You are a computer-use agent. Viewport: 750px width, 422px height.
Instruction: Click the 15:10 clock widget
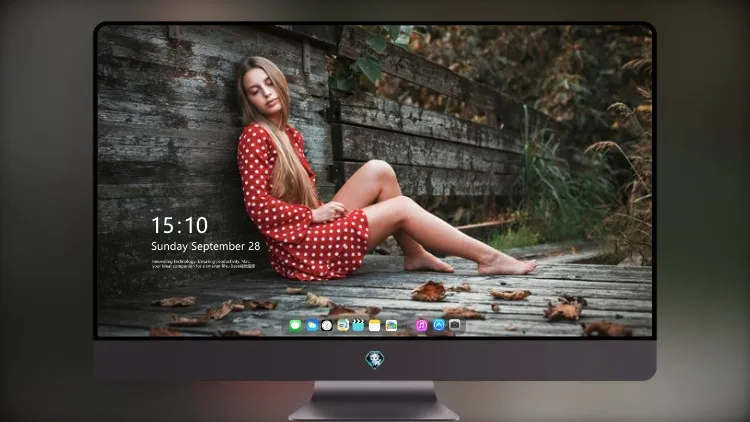pos(180,225)
